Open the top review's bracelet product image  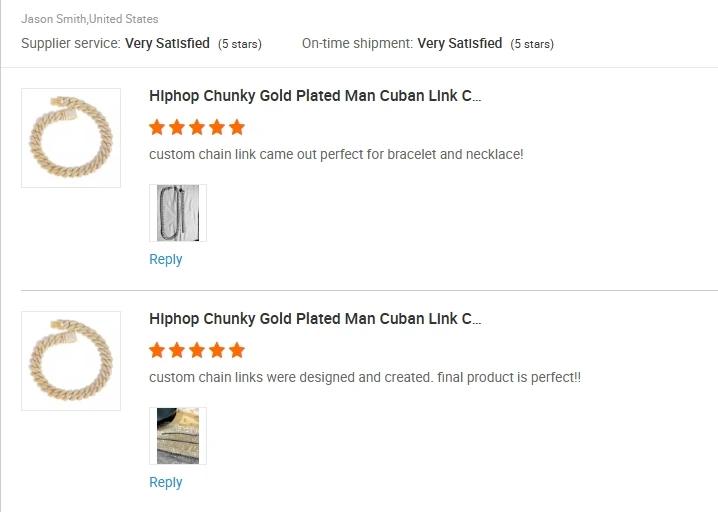coord(71,138)
